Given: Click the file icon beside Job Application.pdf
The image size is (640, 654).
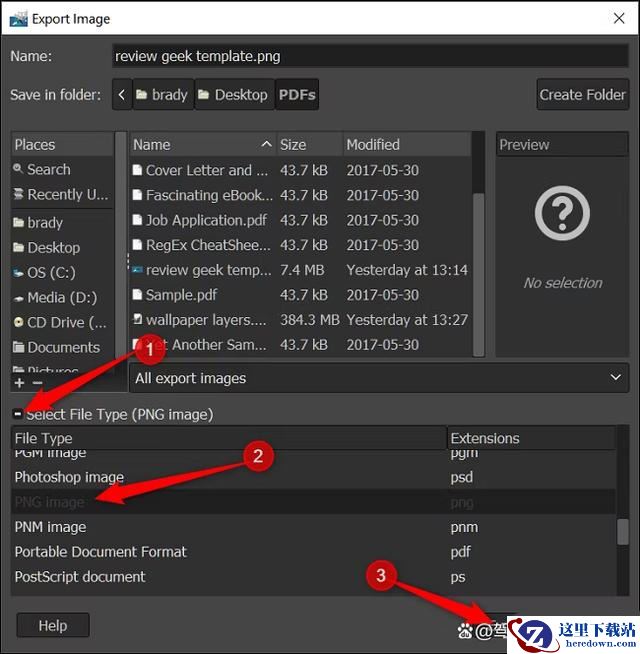Looking at the screenshot, I should [137, 220].
